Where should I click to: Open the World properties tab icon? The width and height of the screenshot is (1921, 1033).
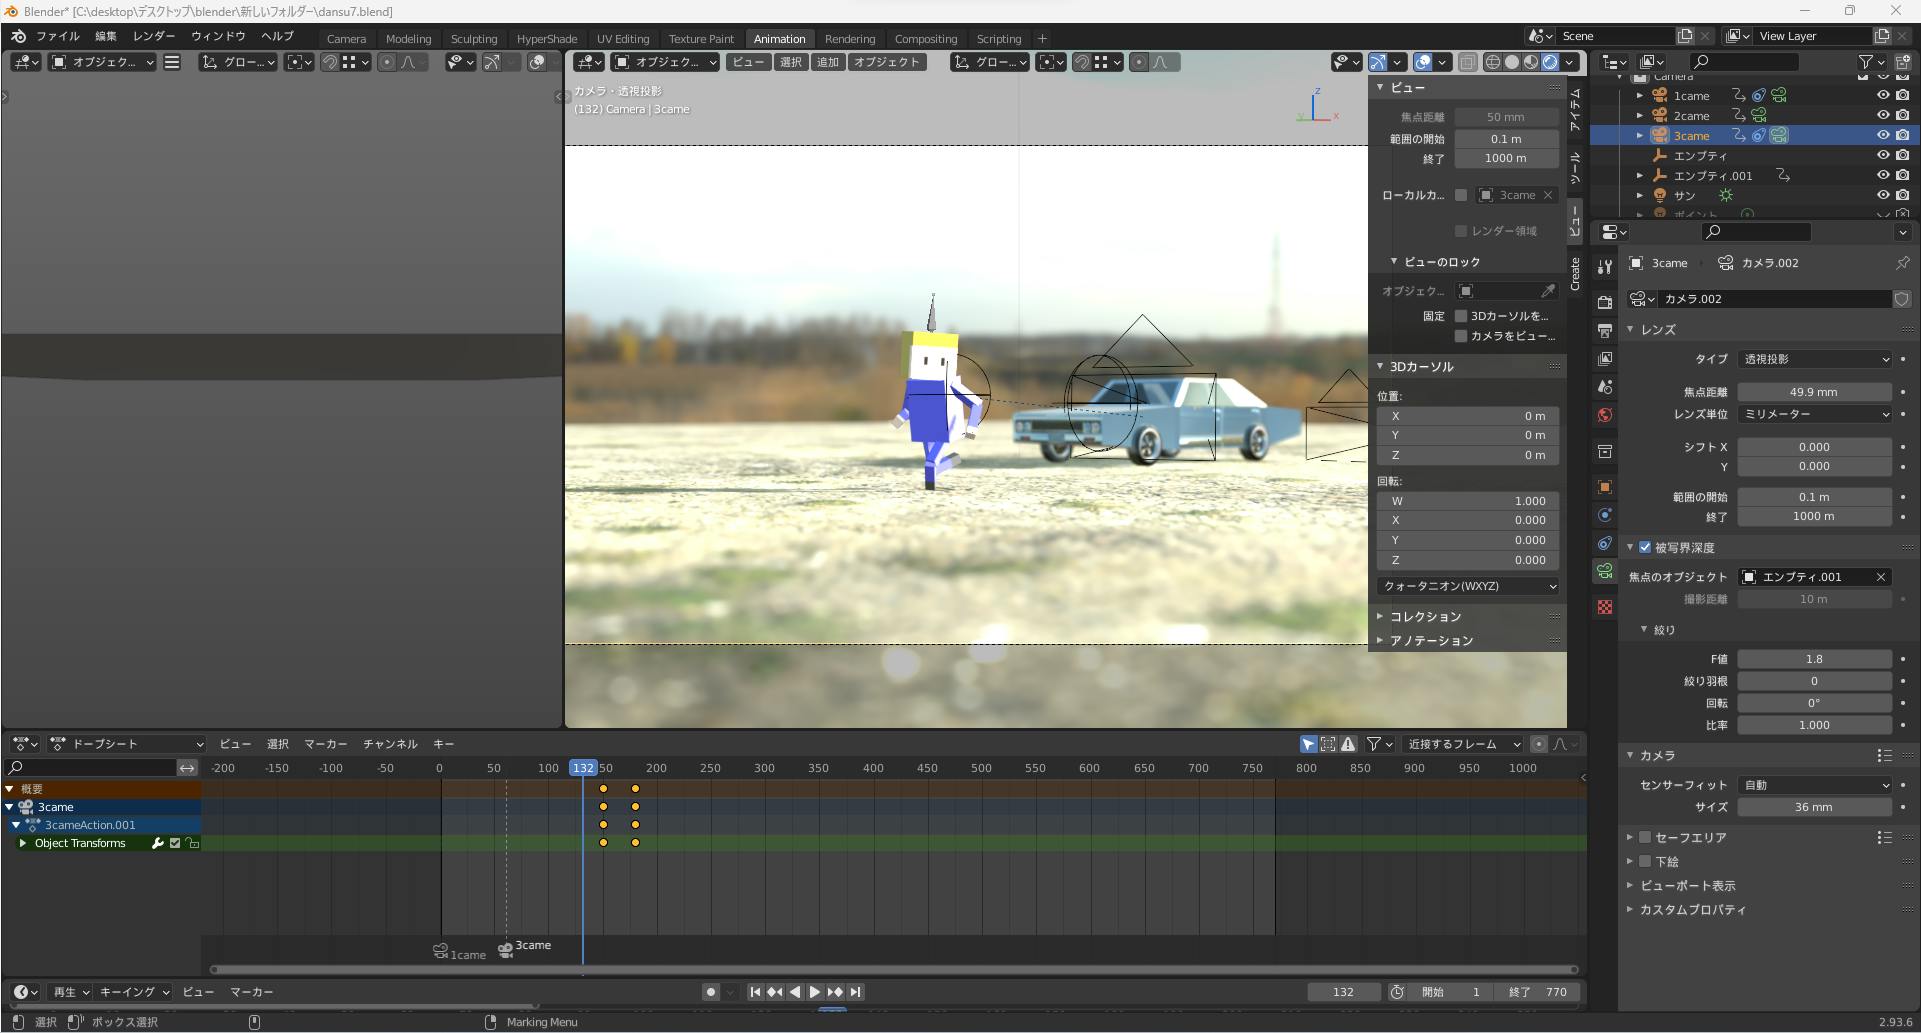pos(1605,415)
